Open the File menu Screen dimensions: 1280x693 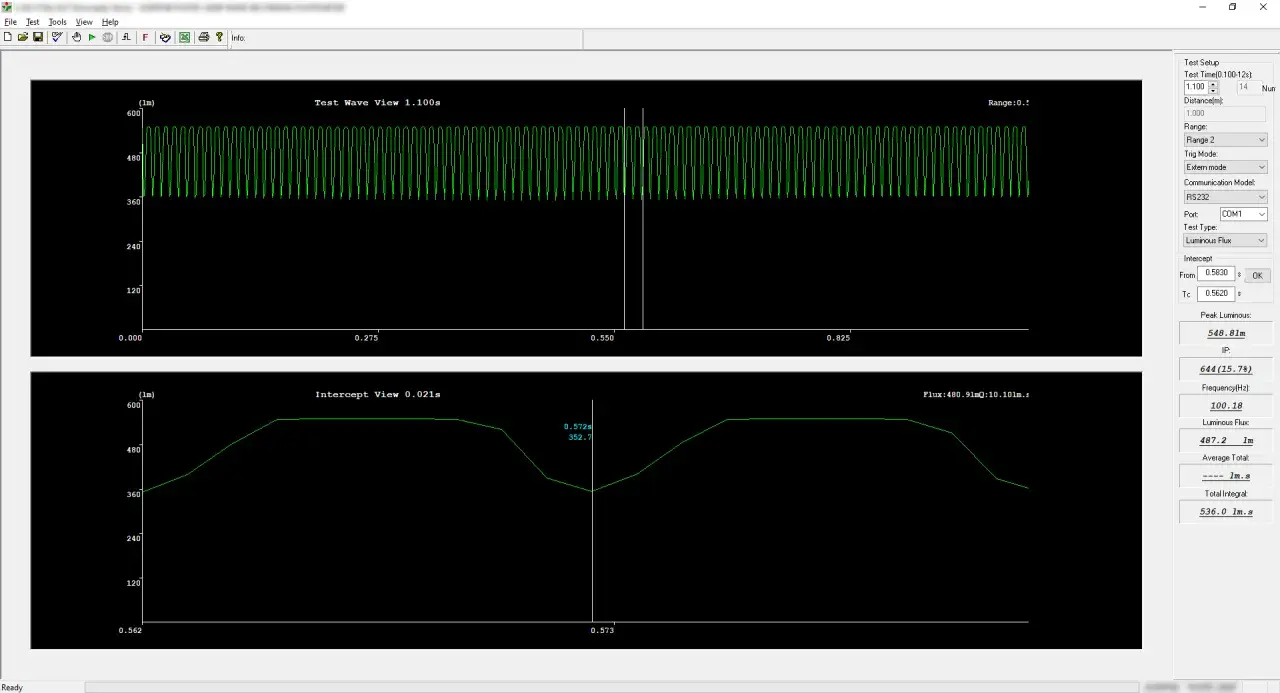(x=10, y=21)
